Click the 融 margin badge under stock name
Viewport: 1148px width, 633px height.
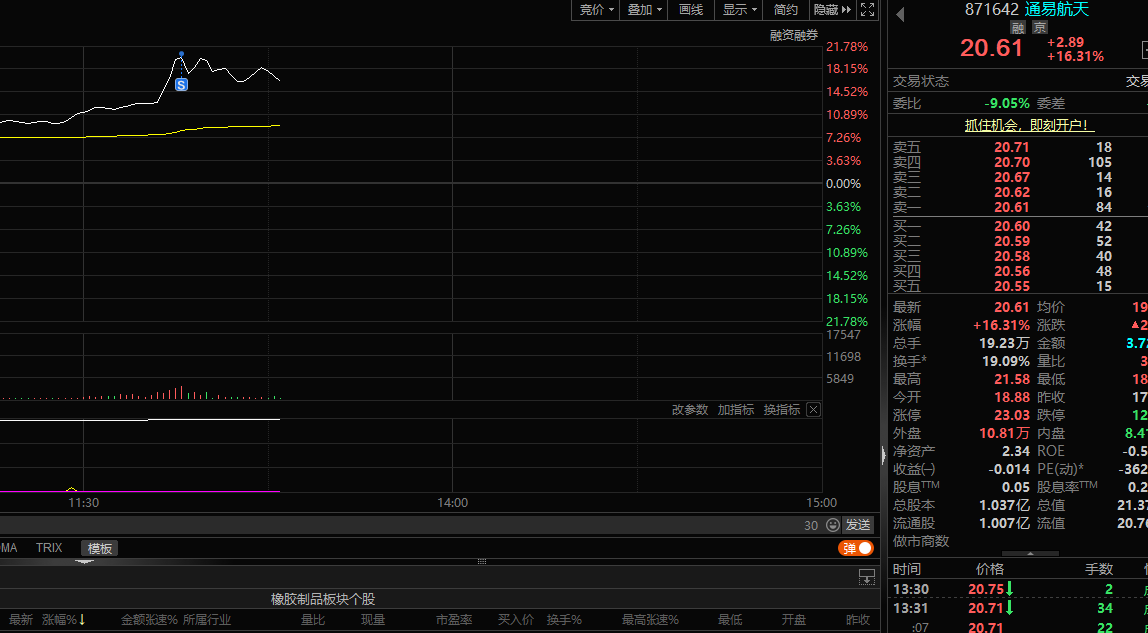(1018, 28)
